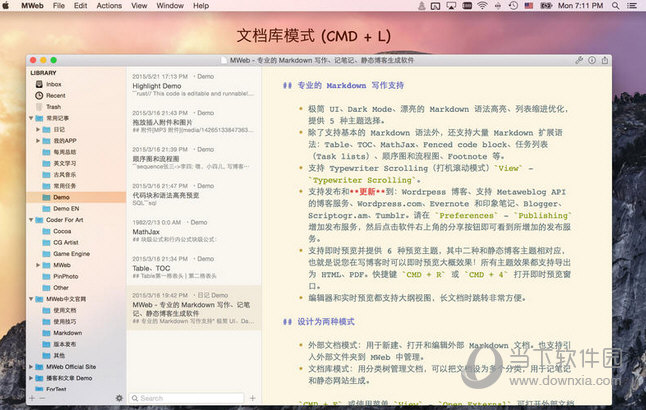Screen dimensions: 646x410
Task: Select the 其他 folder
Action: tap(59, 355)
